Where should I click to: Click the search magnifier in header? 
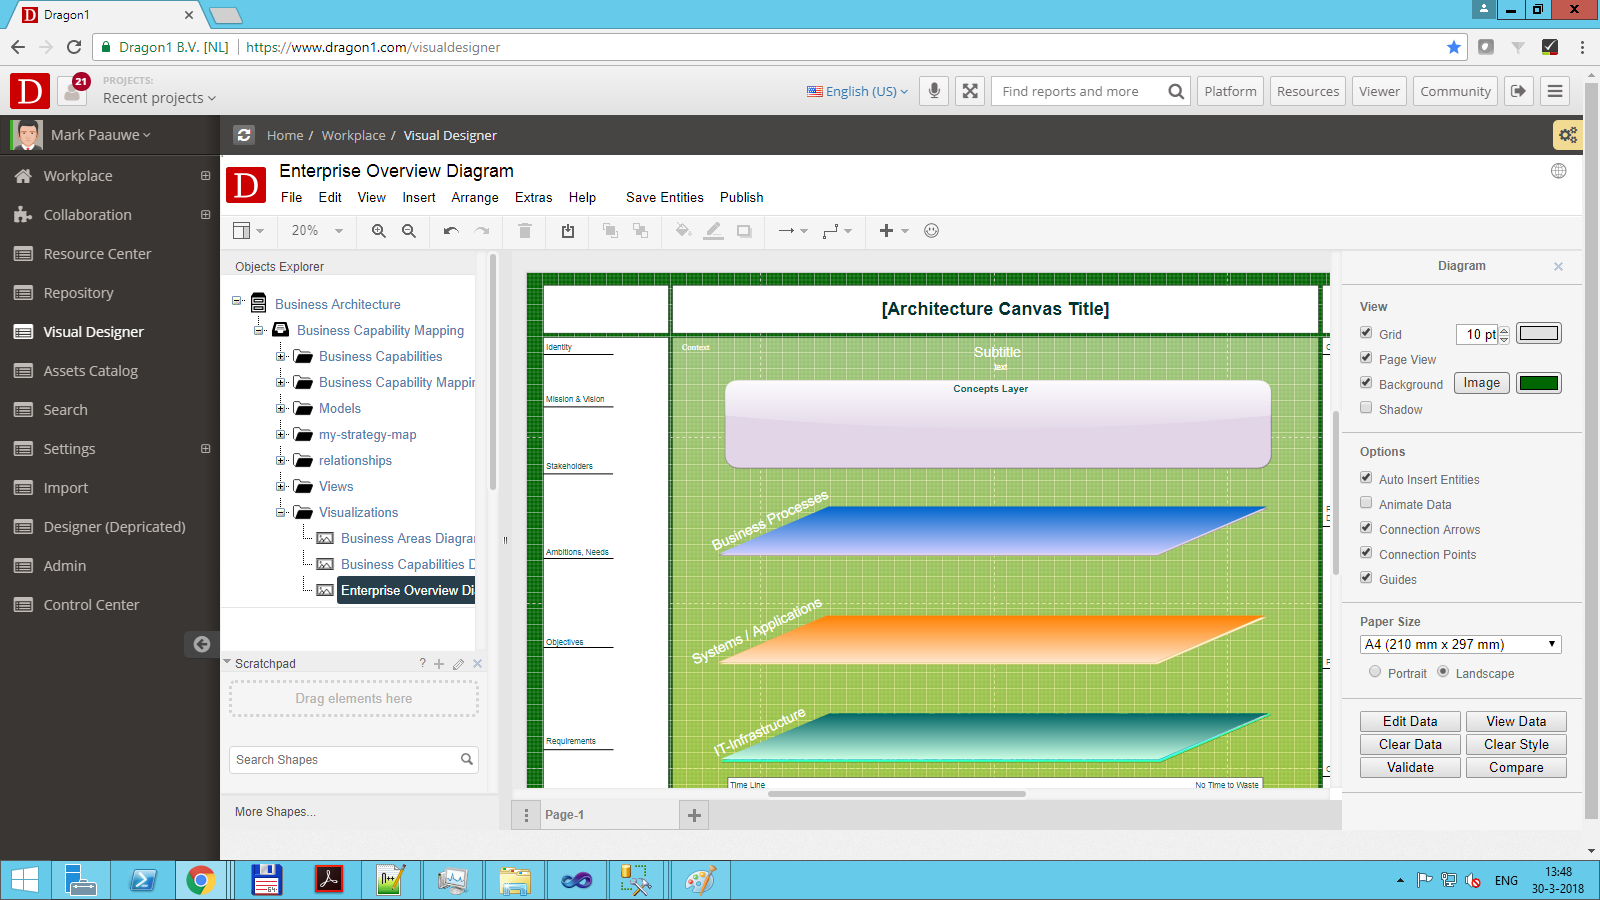[x=1176, y=91]
